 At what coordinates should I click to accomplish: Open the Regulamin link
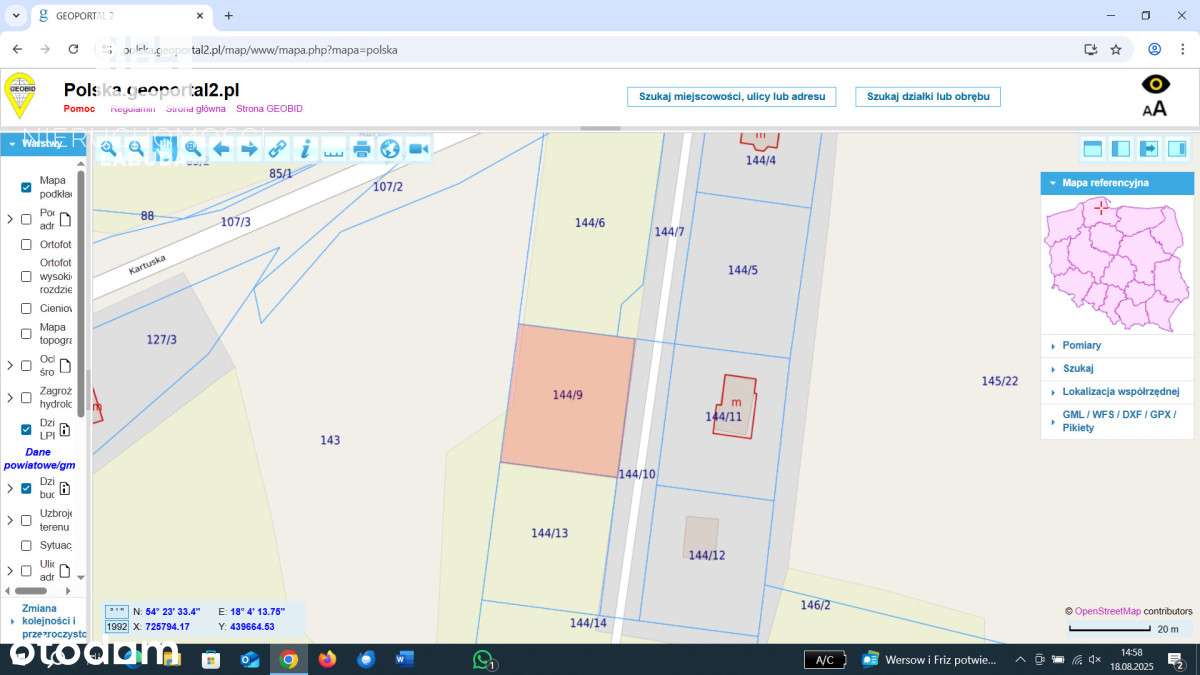(133, 108)
